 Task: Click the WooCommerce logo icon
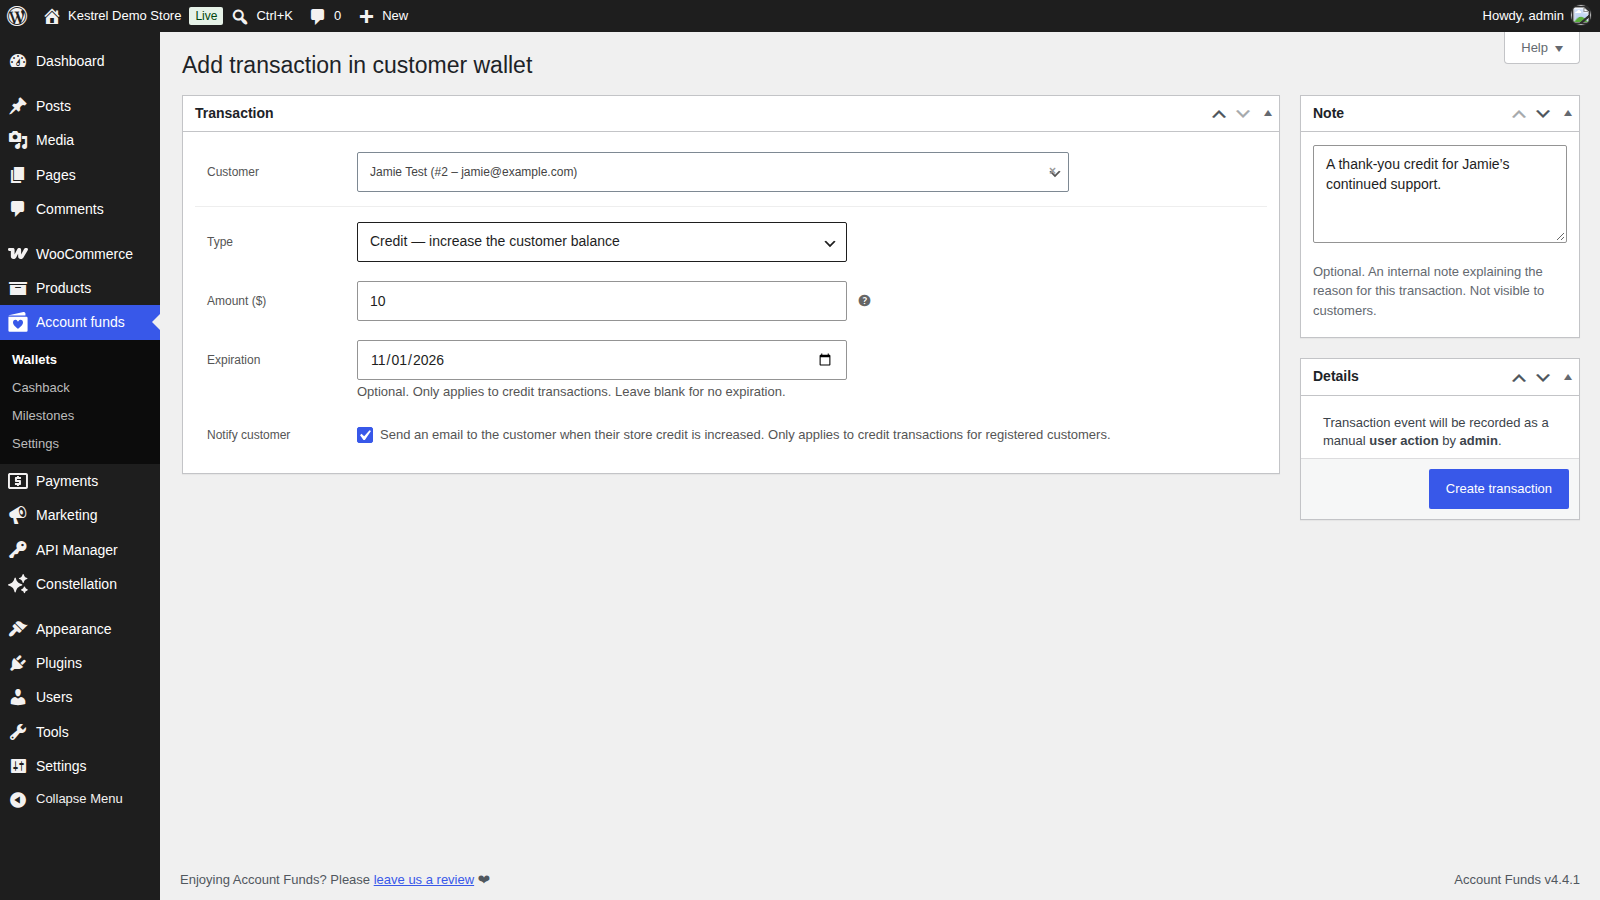click(x=18, y=254)
